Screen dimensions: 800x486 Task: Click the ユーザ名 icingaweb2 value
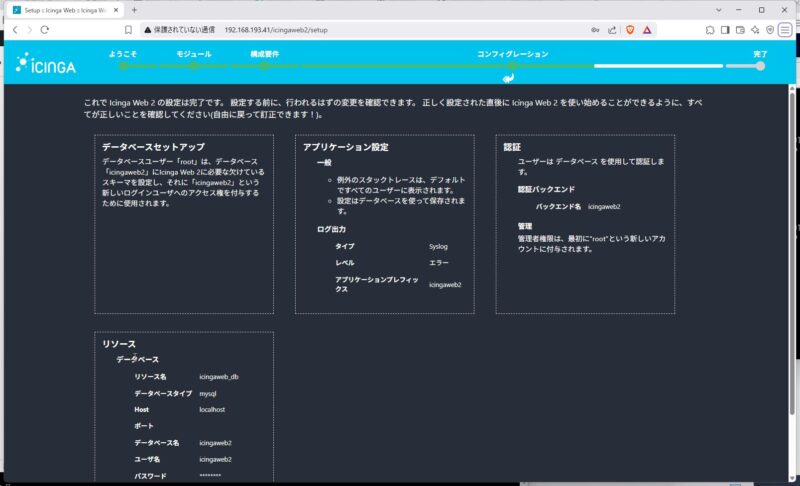click(215, 459)
